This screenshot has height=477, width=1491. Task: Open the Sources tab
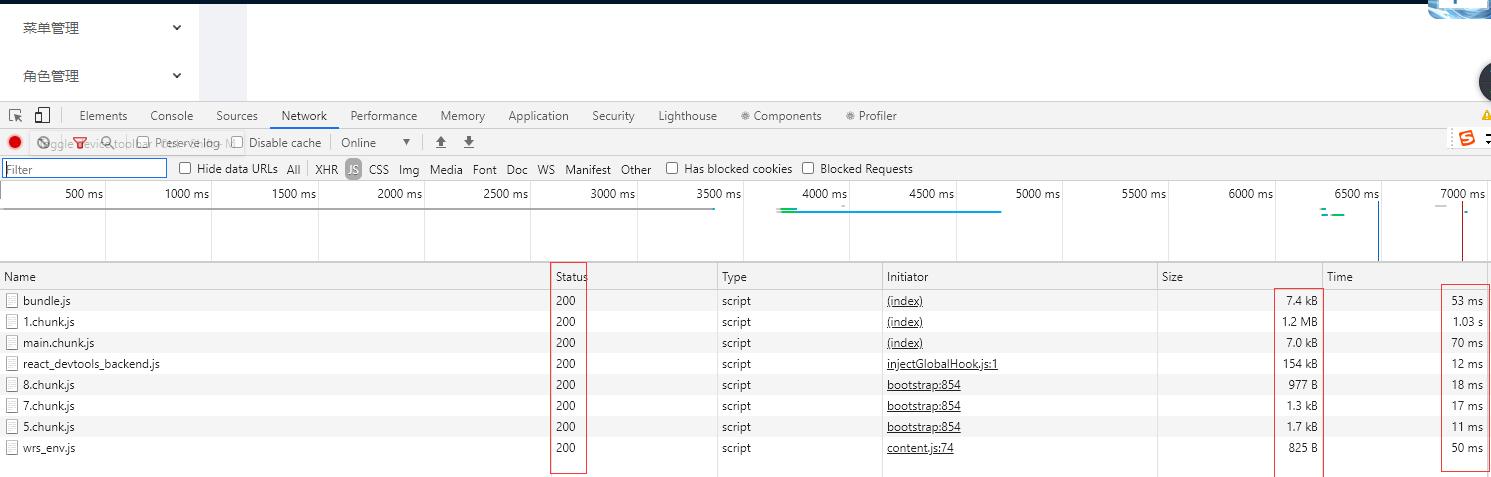(237, 116)
